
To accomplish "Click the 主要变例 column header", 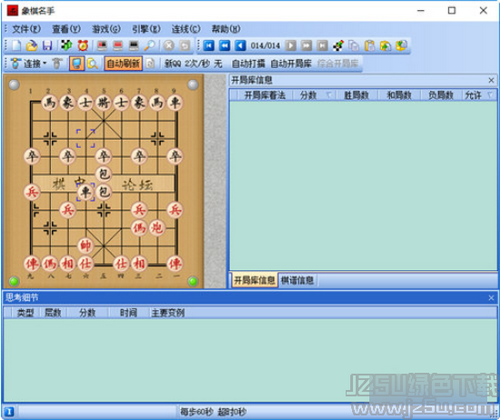I will click(x=168, y=313).
